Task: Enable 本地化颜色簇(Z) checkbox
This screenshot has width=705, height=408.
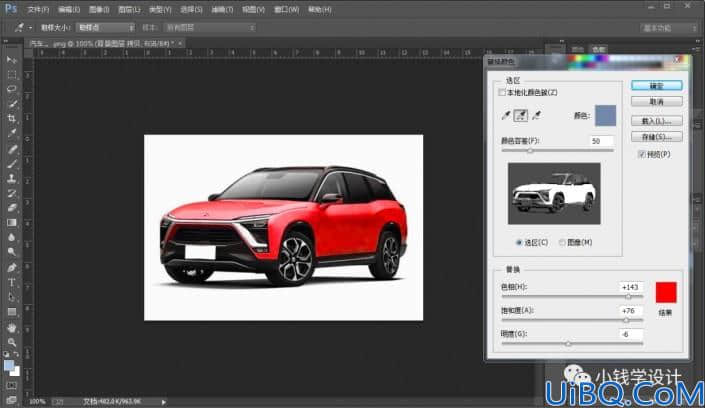Action: click(x=502, y=93)
